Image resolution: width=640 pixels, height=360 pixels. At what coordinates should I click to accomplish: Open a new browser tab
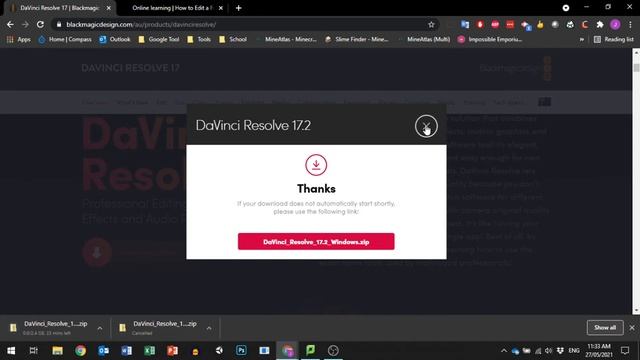point(238,8)
